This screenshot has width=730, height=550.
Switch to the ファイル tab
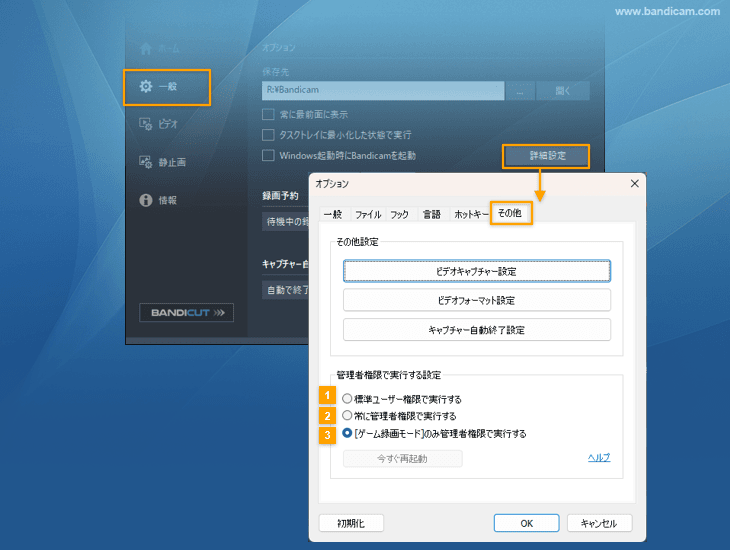coord(367,214)
